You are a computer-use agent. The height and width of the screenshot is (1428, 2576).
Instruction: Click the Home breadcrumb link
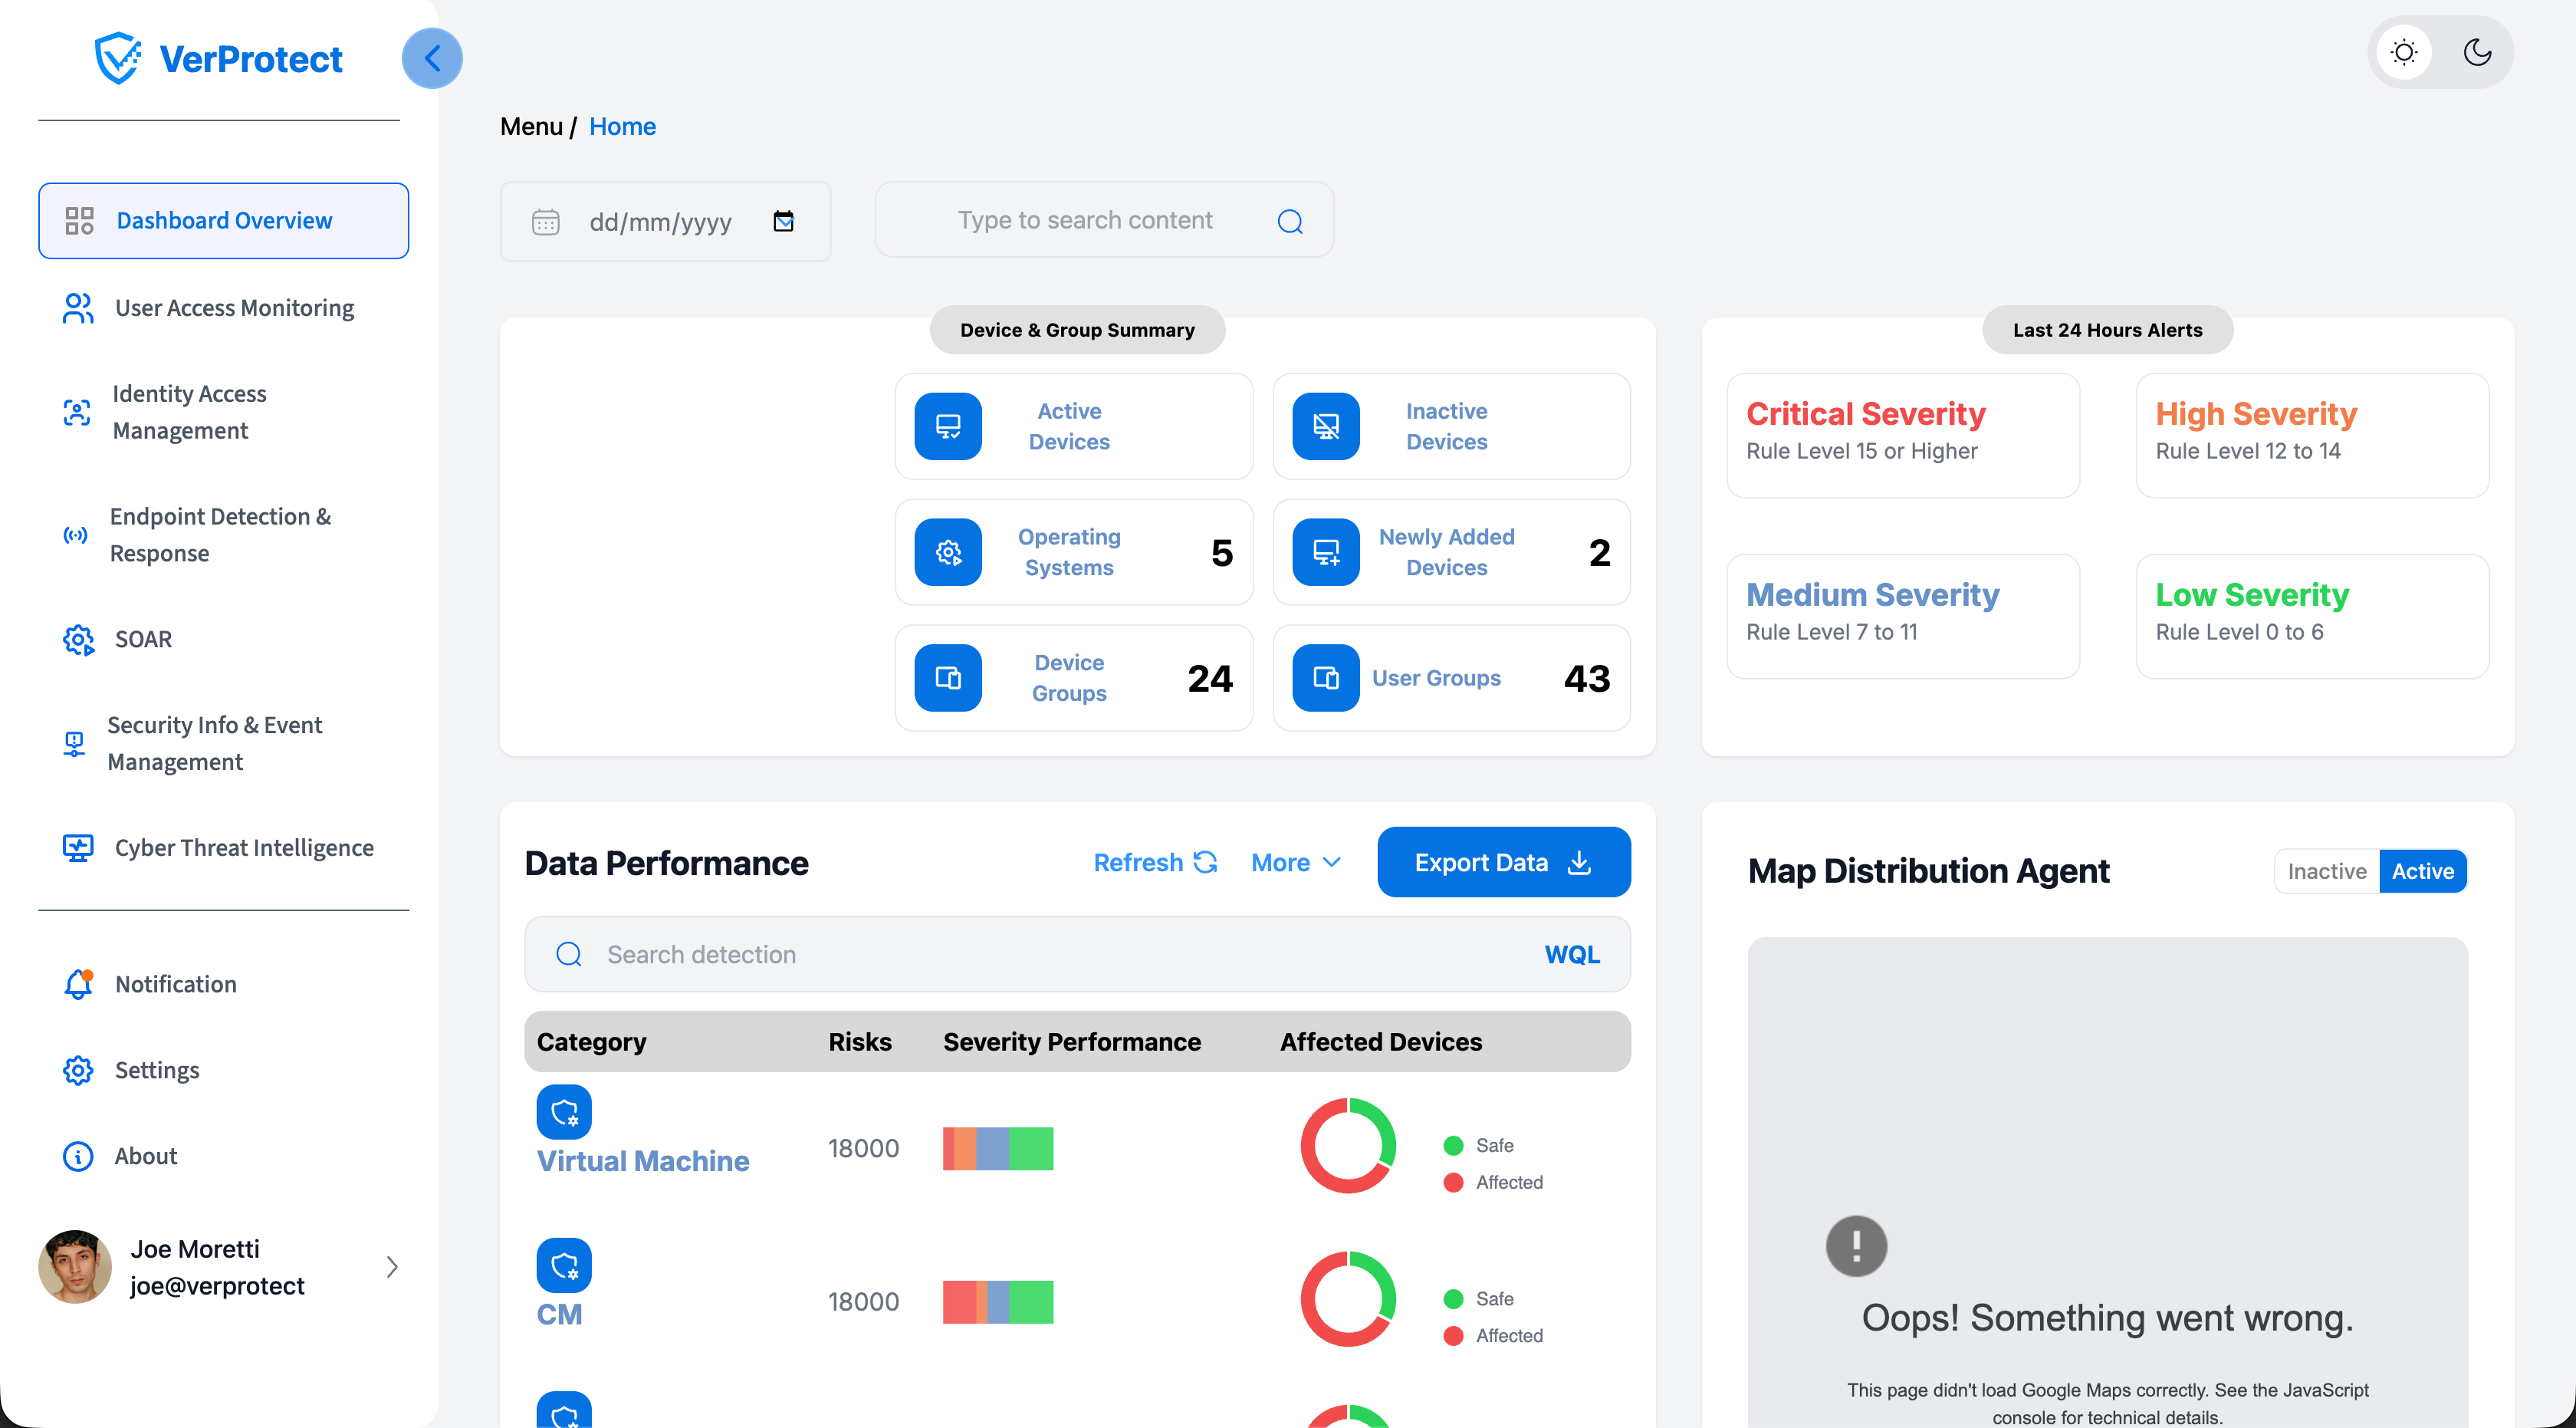pos(622,126)
